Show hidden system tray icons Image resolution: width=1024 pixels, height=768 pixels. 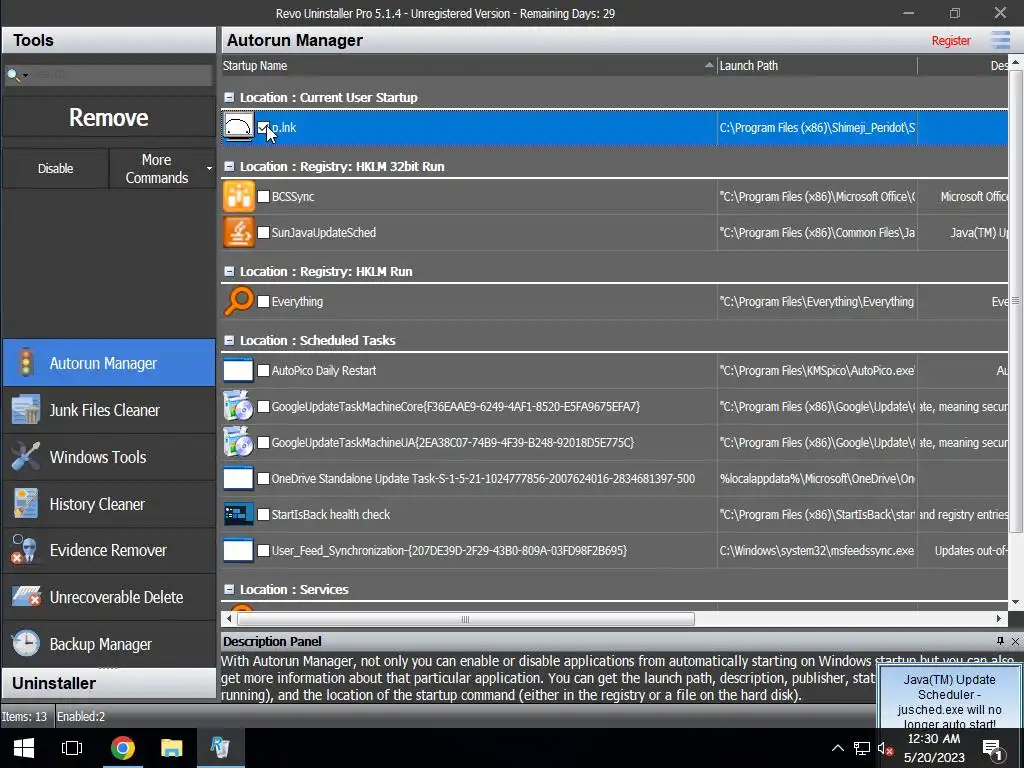838,748
